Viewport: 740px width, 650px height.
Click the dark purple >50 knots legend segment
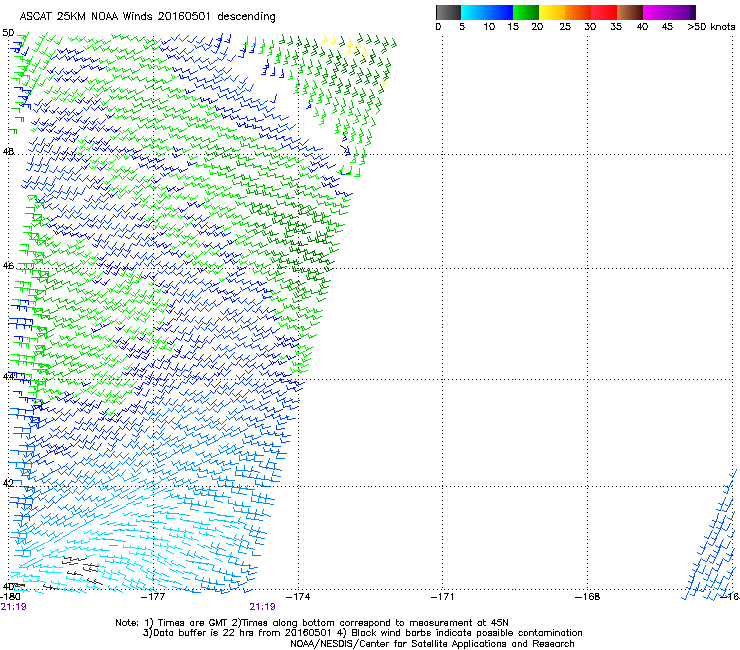coord(693,12)
